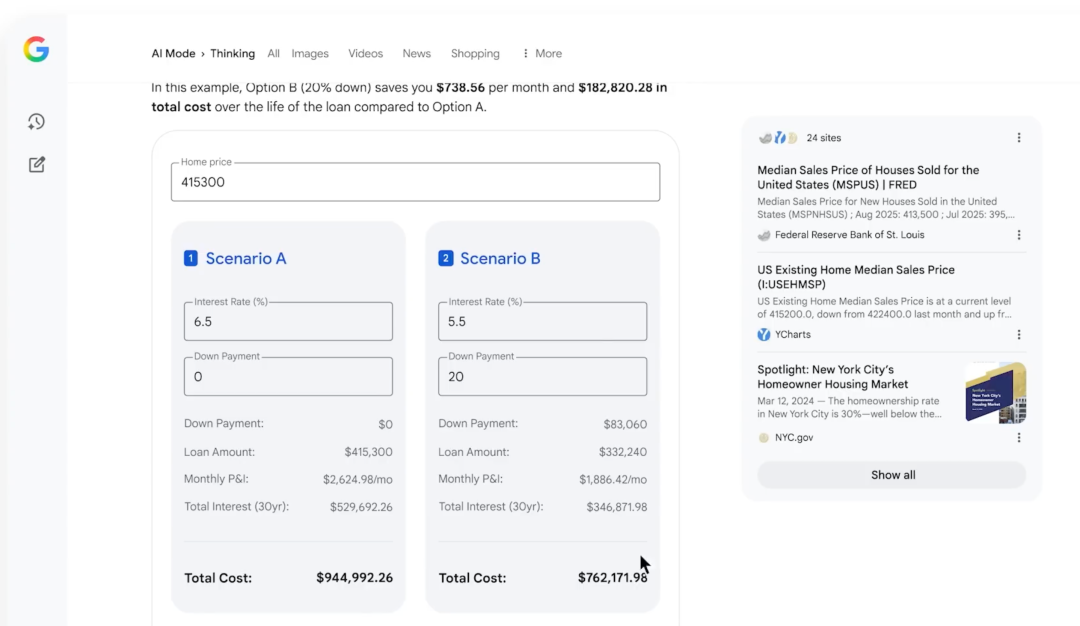This screenshot has width=1080, height=626.
Task: Click the Google logo in the sidebar
Action: pyautogui.click(x=36, y=49)
